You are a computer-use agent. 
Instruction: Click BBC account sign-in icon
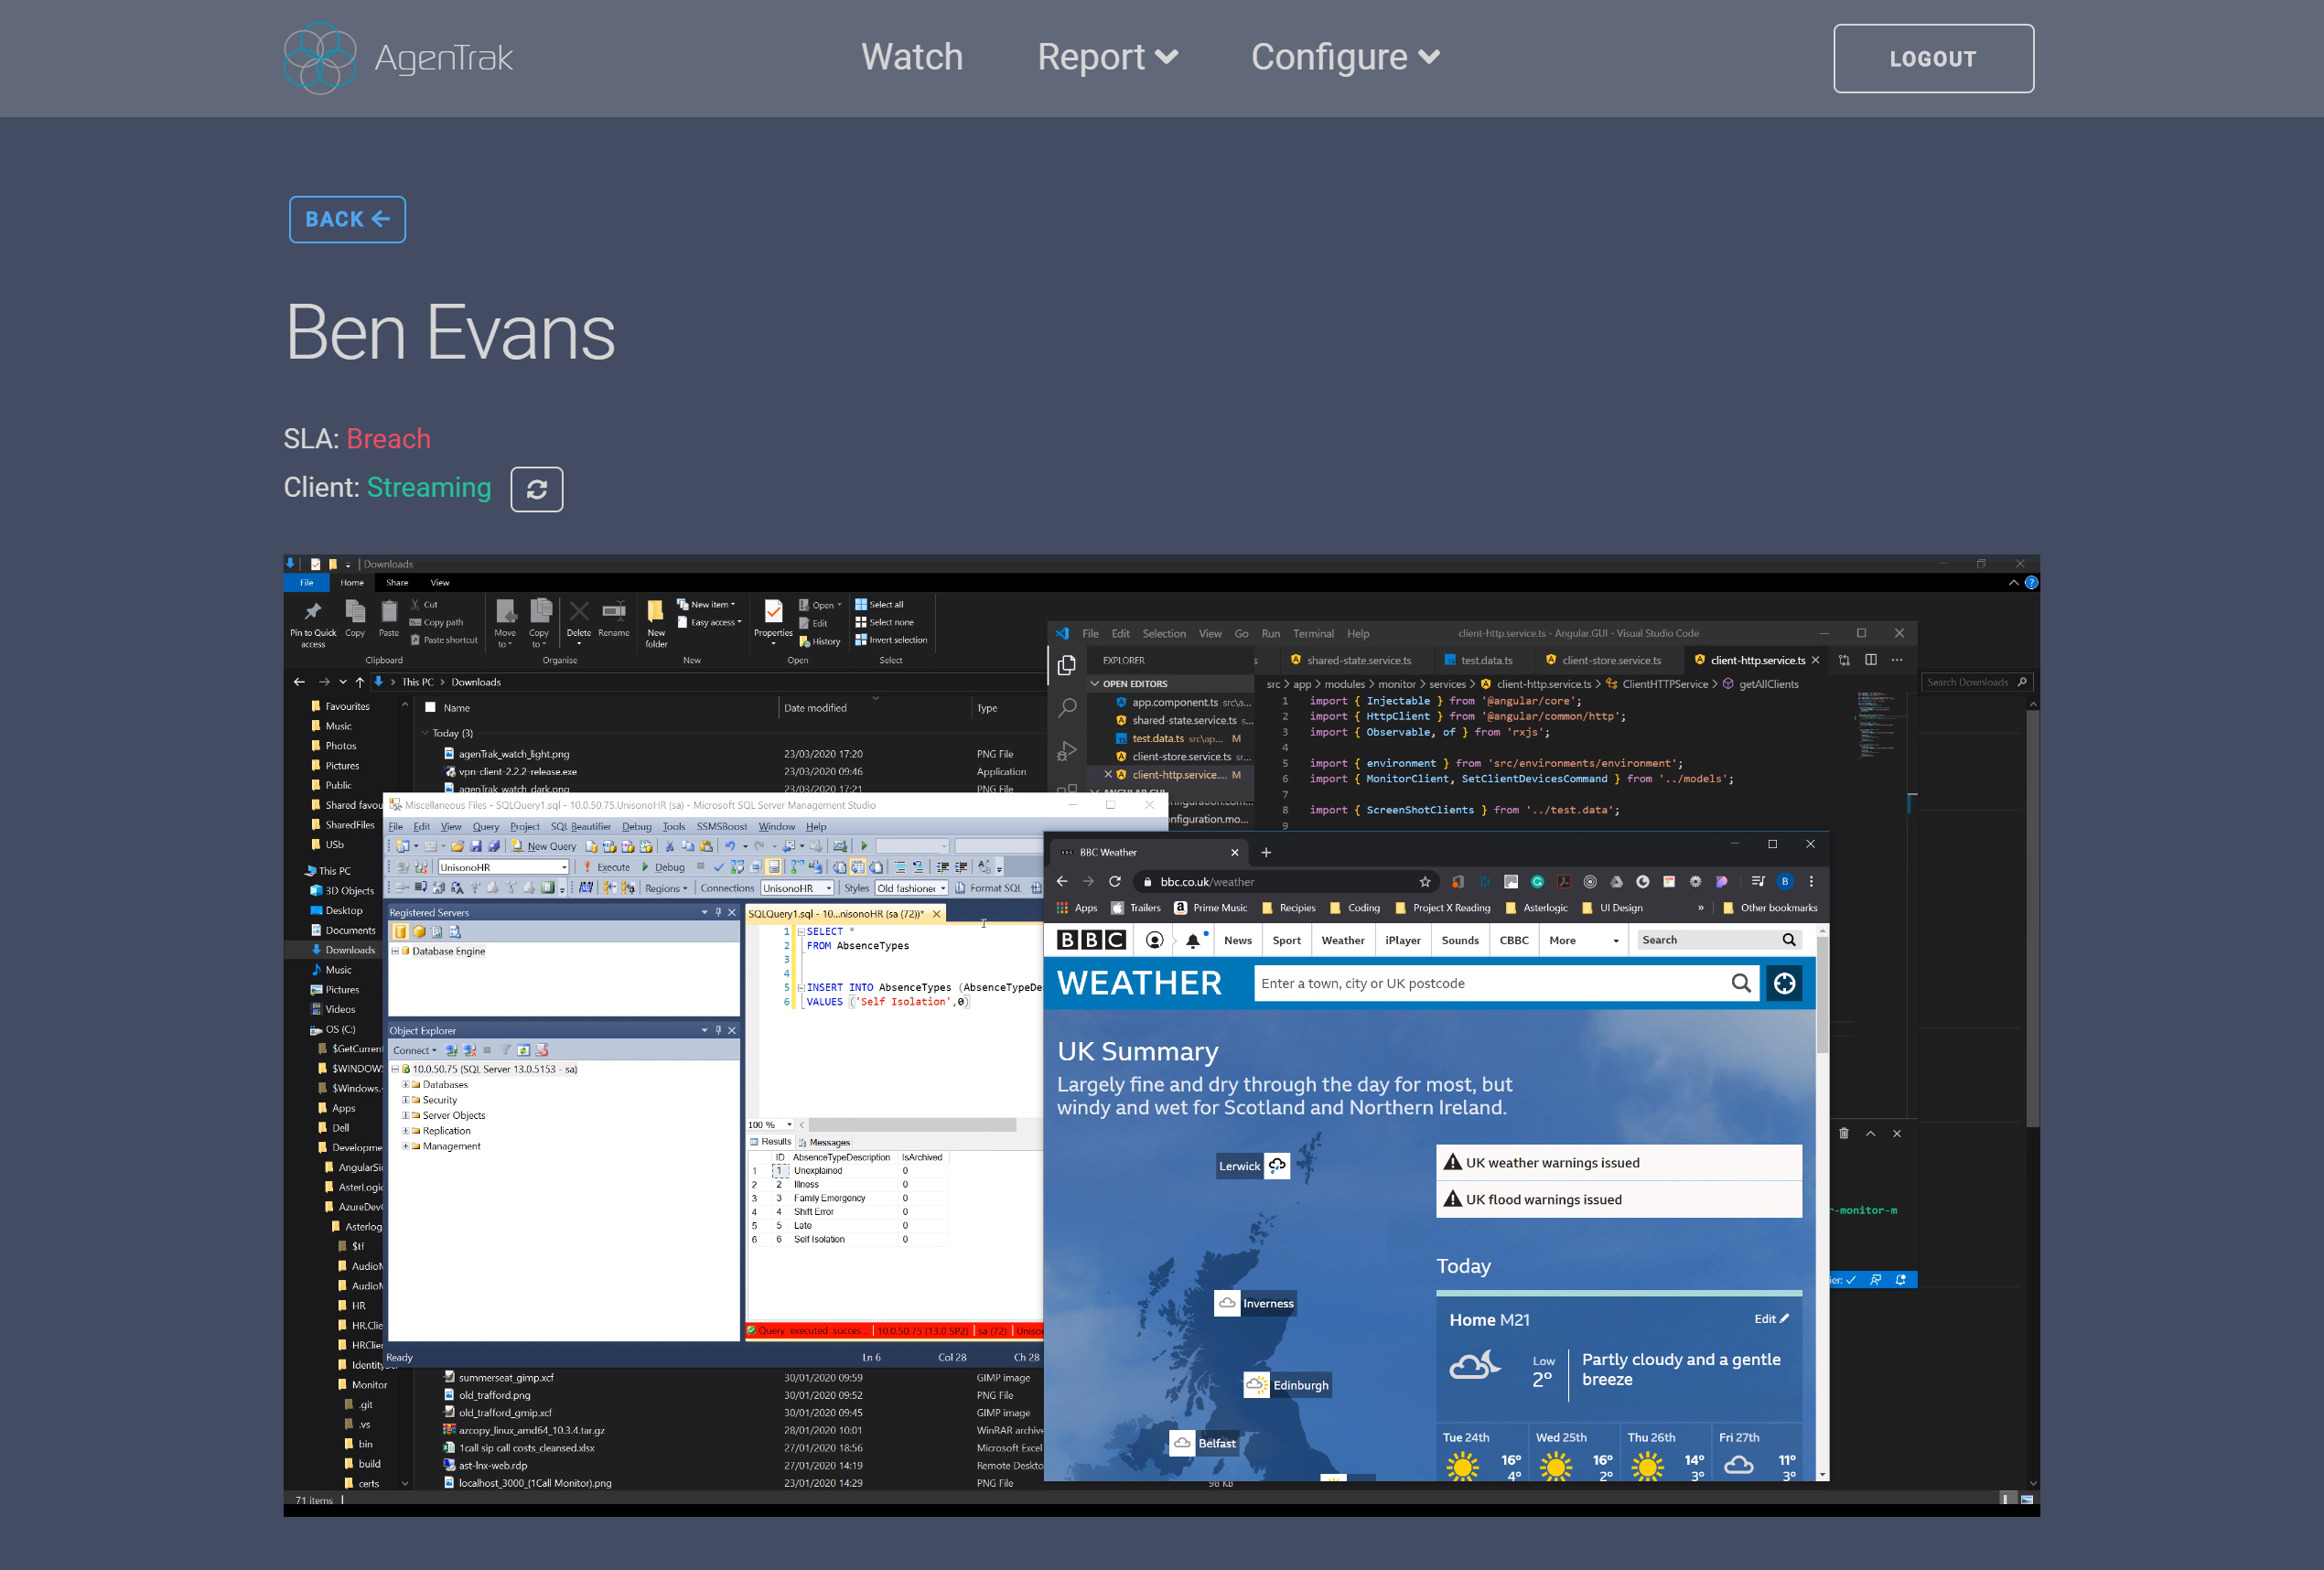(x=1154, y=940)
